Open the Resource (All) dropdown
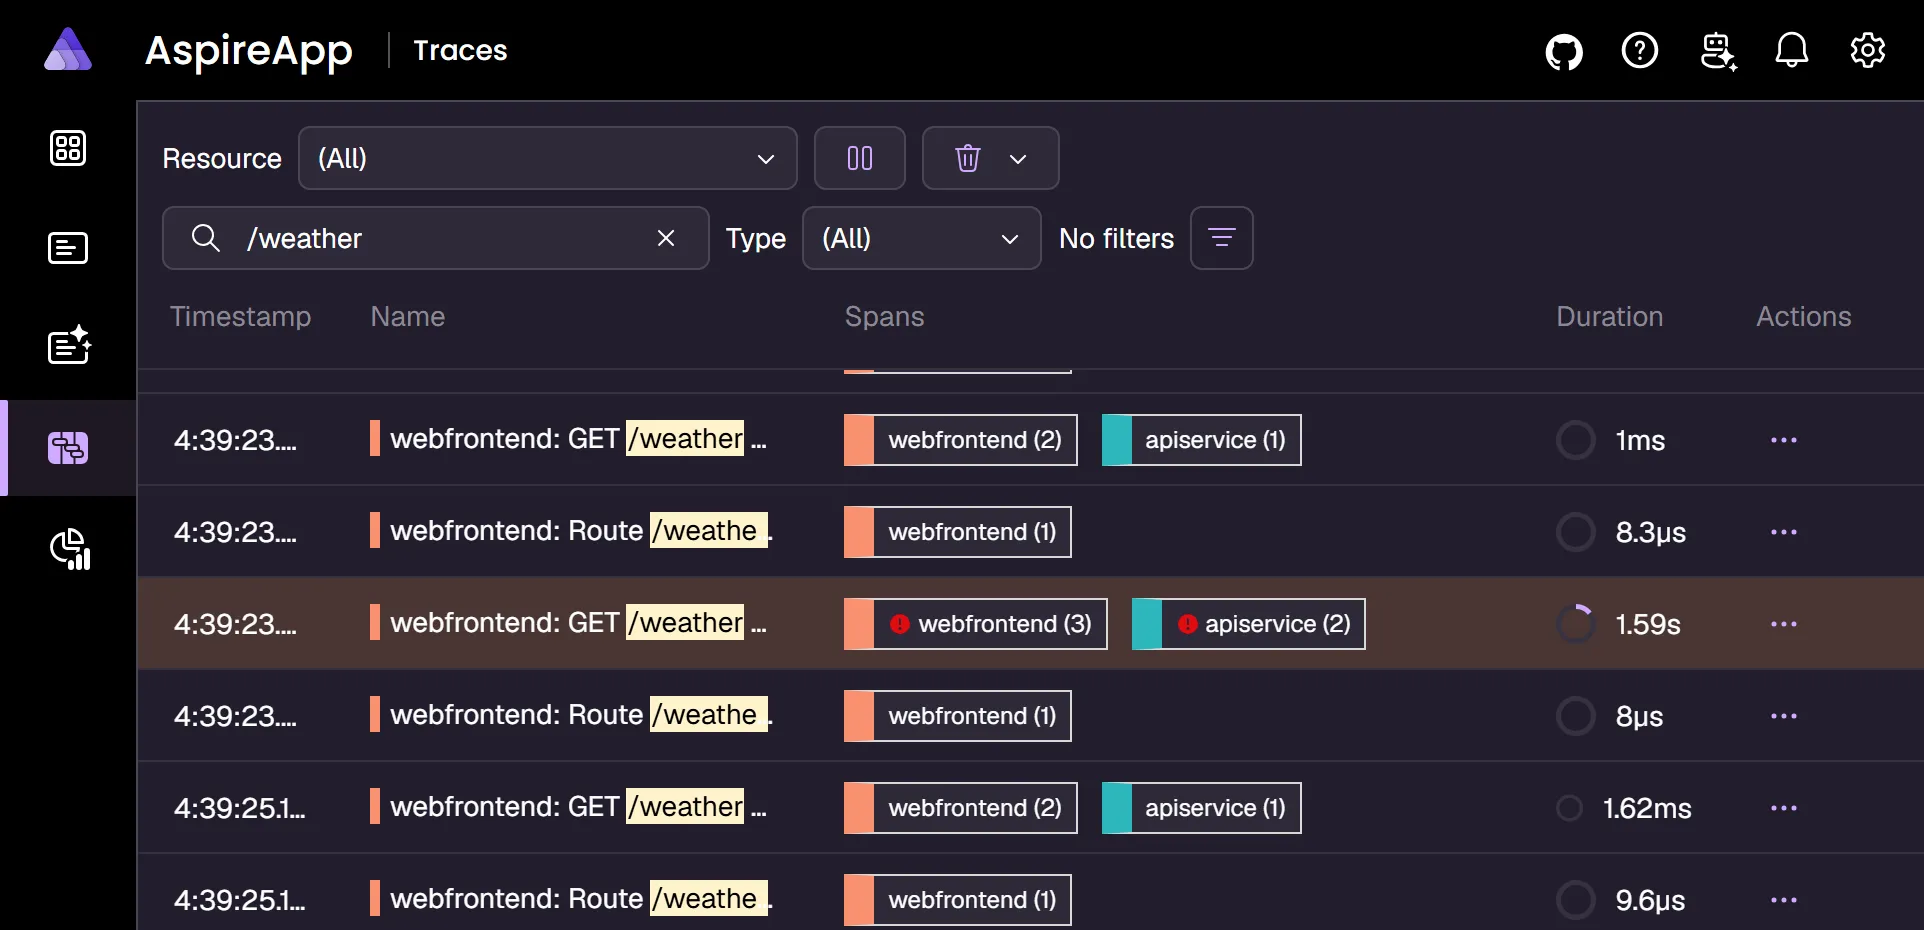1924x930 pixels. (548, 158)
